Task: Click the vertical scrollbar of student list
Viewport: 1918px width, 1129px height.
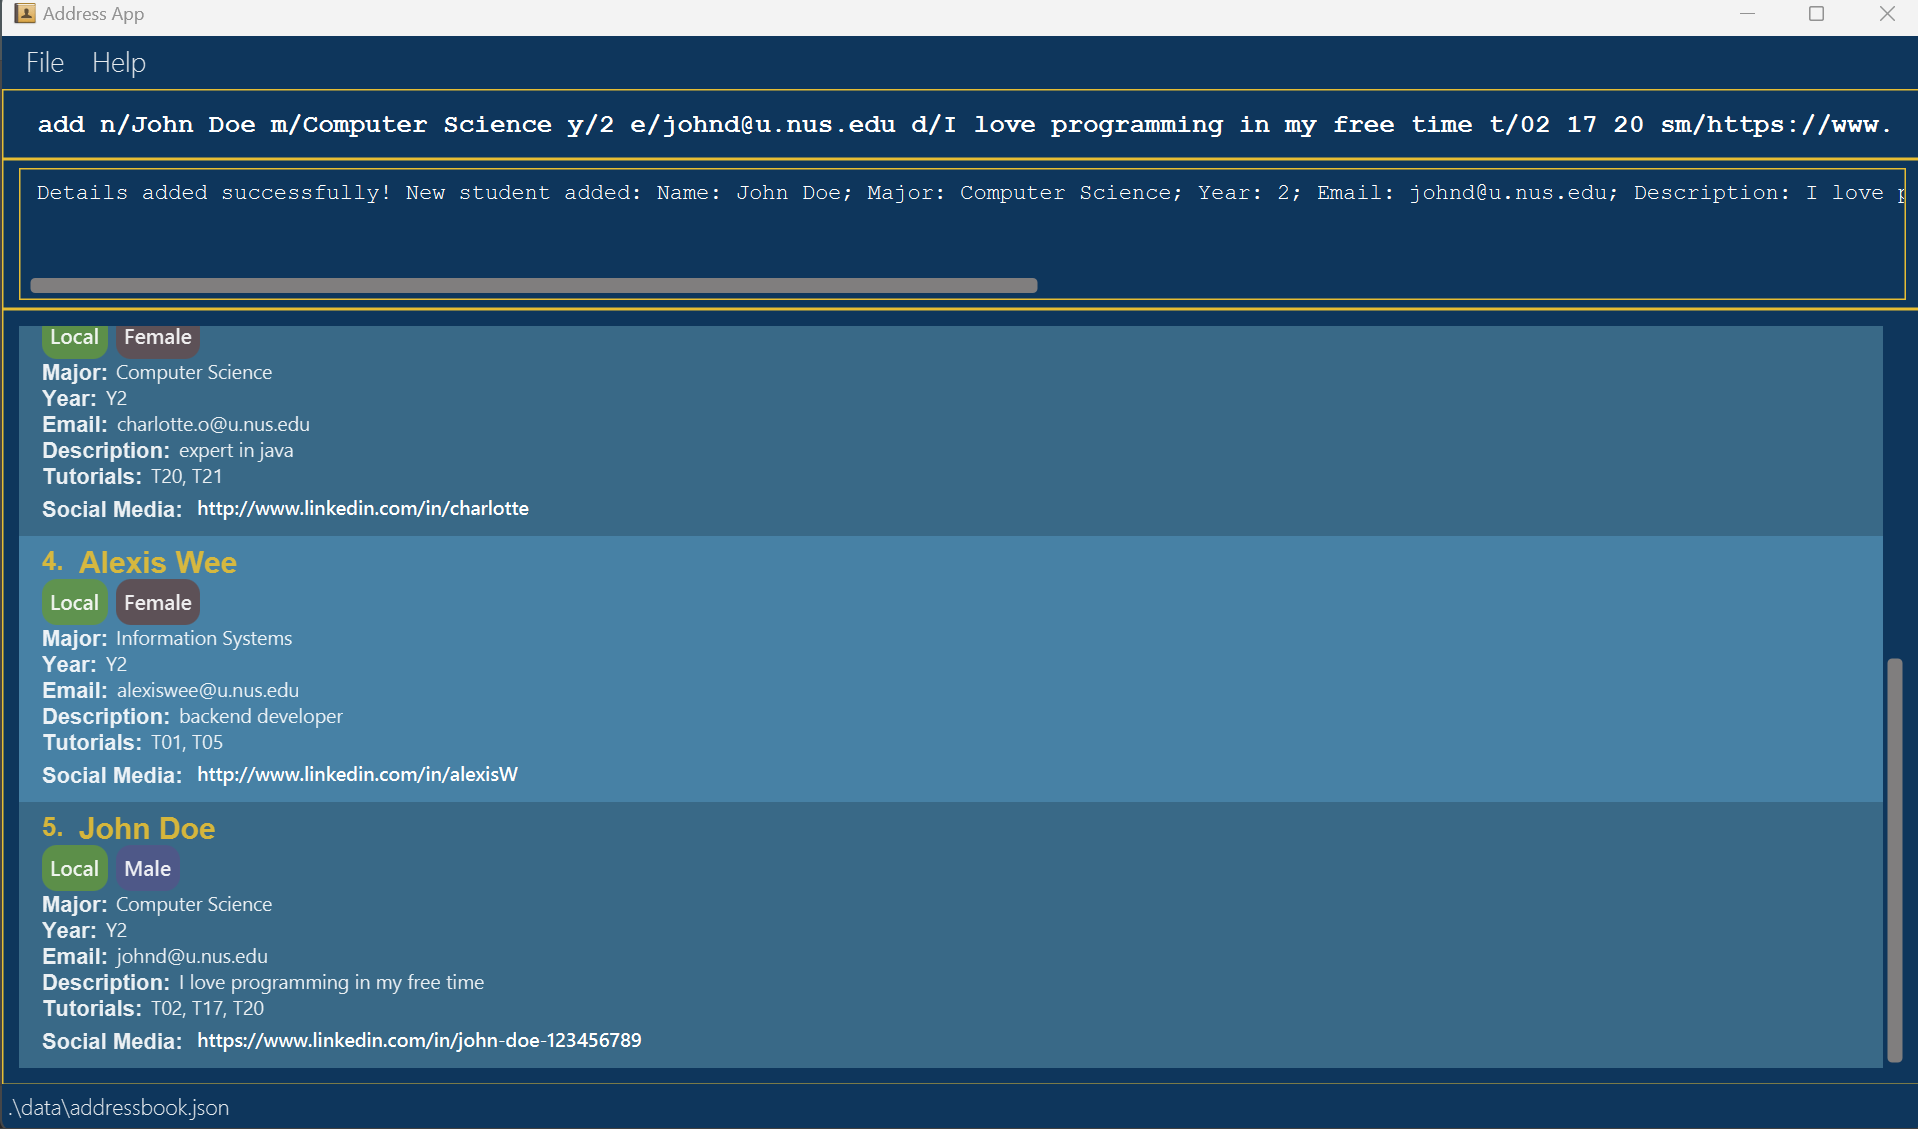Action: click(1894, 858)
